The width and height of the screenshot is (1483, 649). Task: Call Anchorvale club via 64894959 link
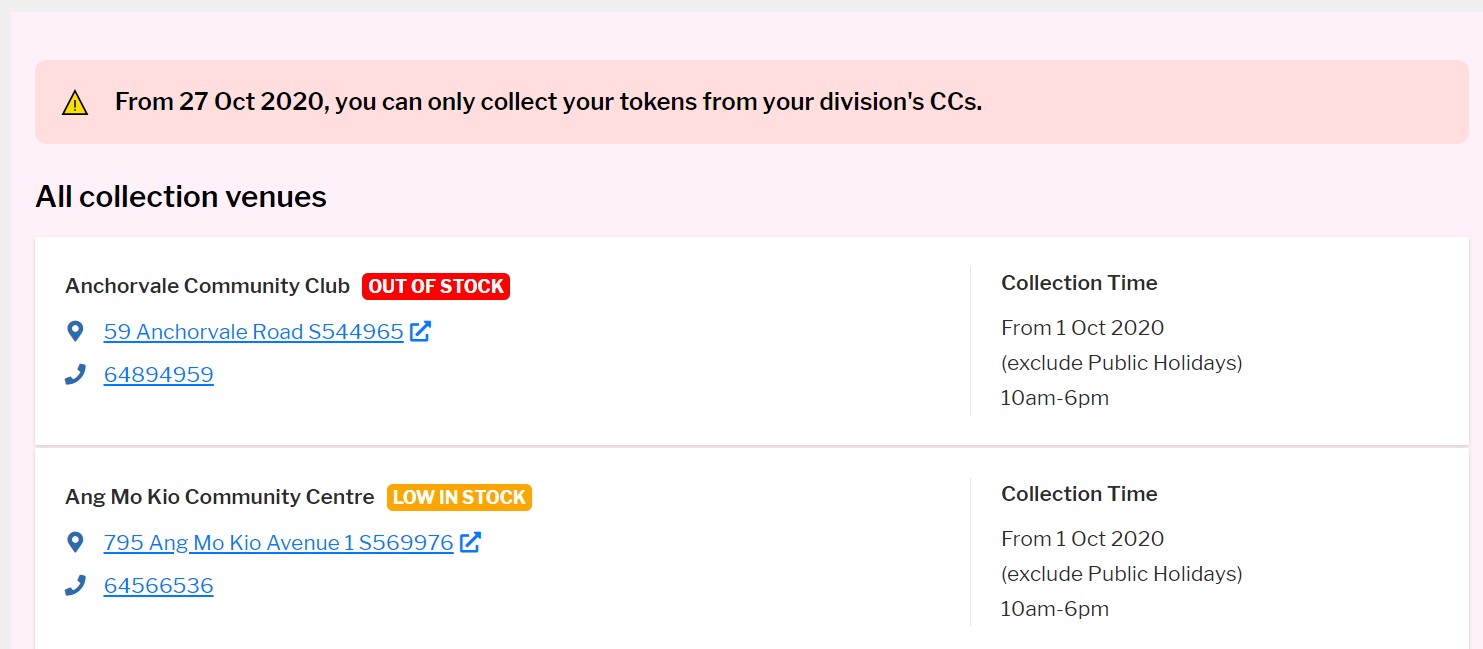[159, 375]
